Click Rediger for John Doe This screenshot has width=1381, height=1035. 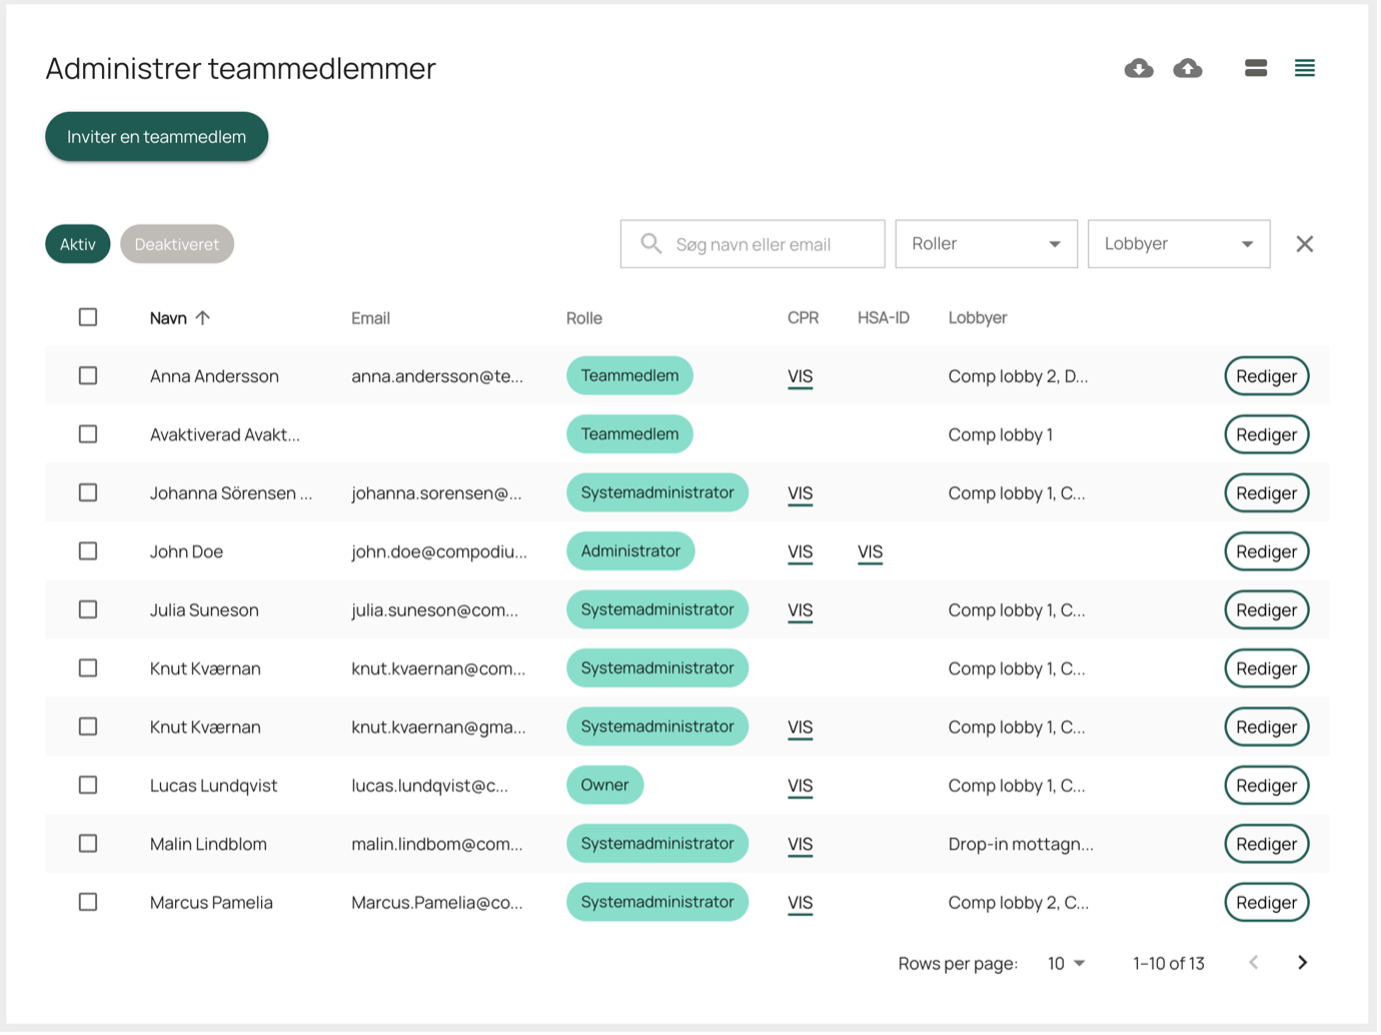click(x=1266, y=551)
